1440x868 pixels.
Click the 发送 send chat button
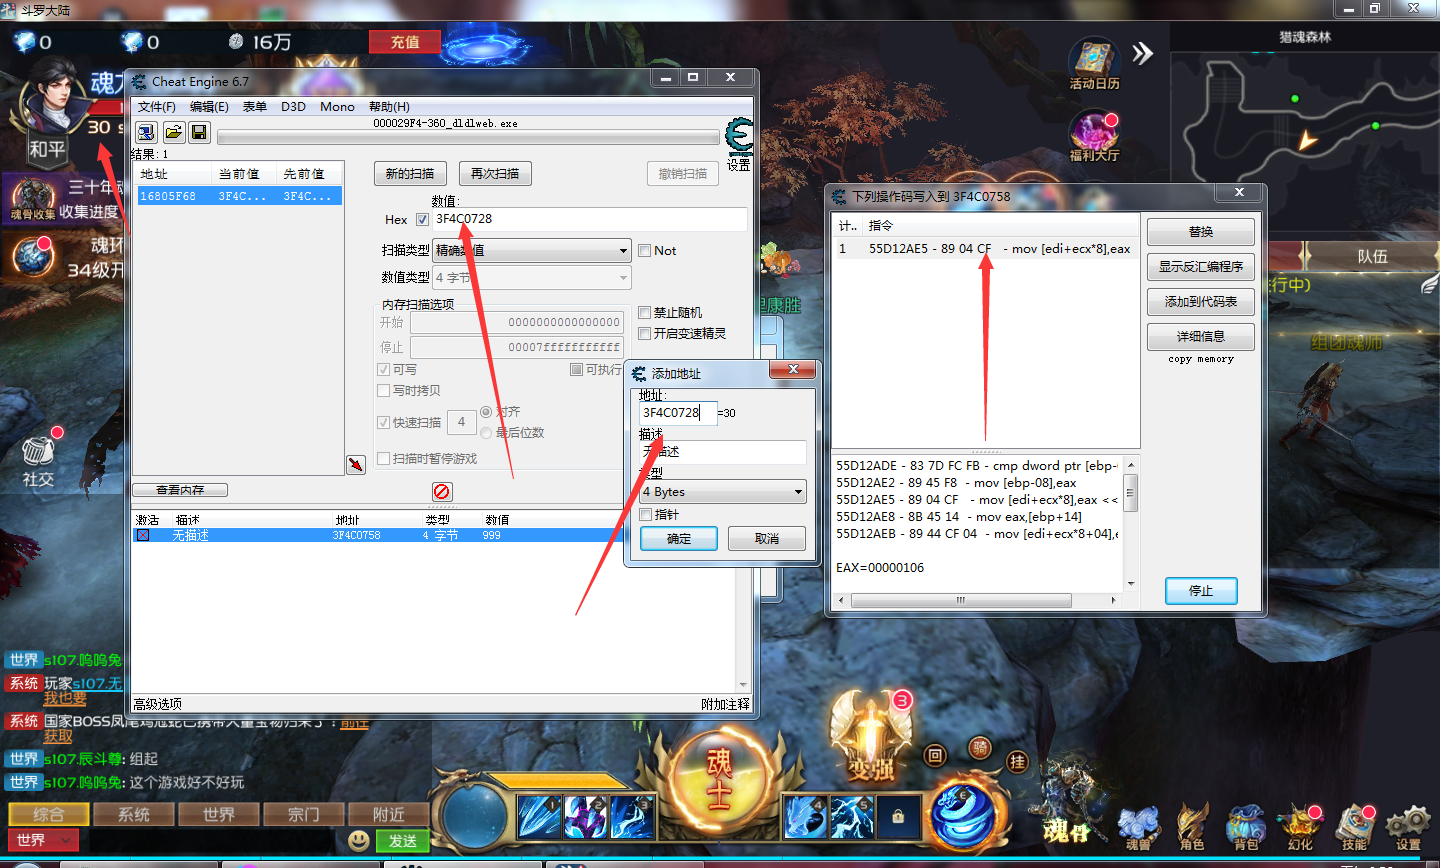tap(403, 841)
